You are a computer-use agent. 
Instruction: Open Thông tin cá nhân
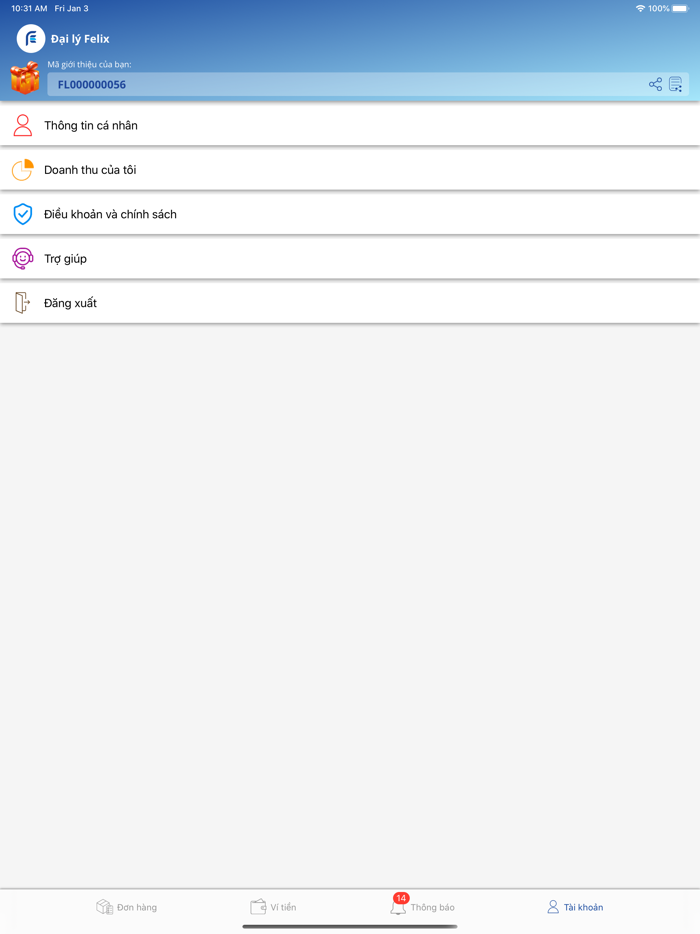(91, 126)
